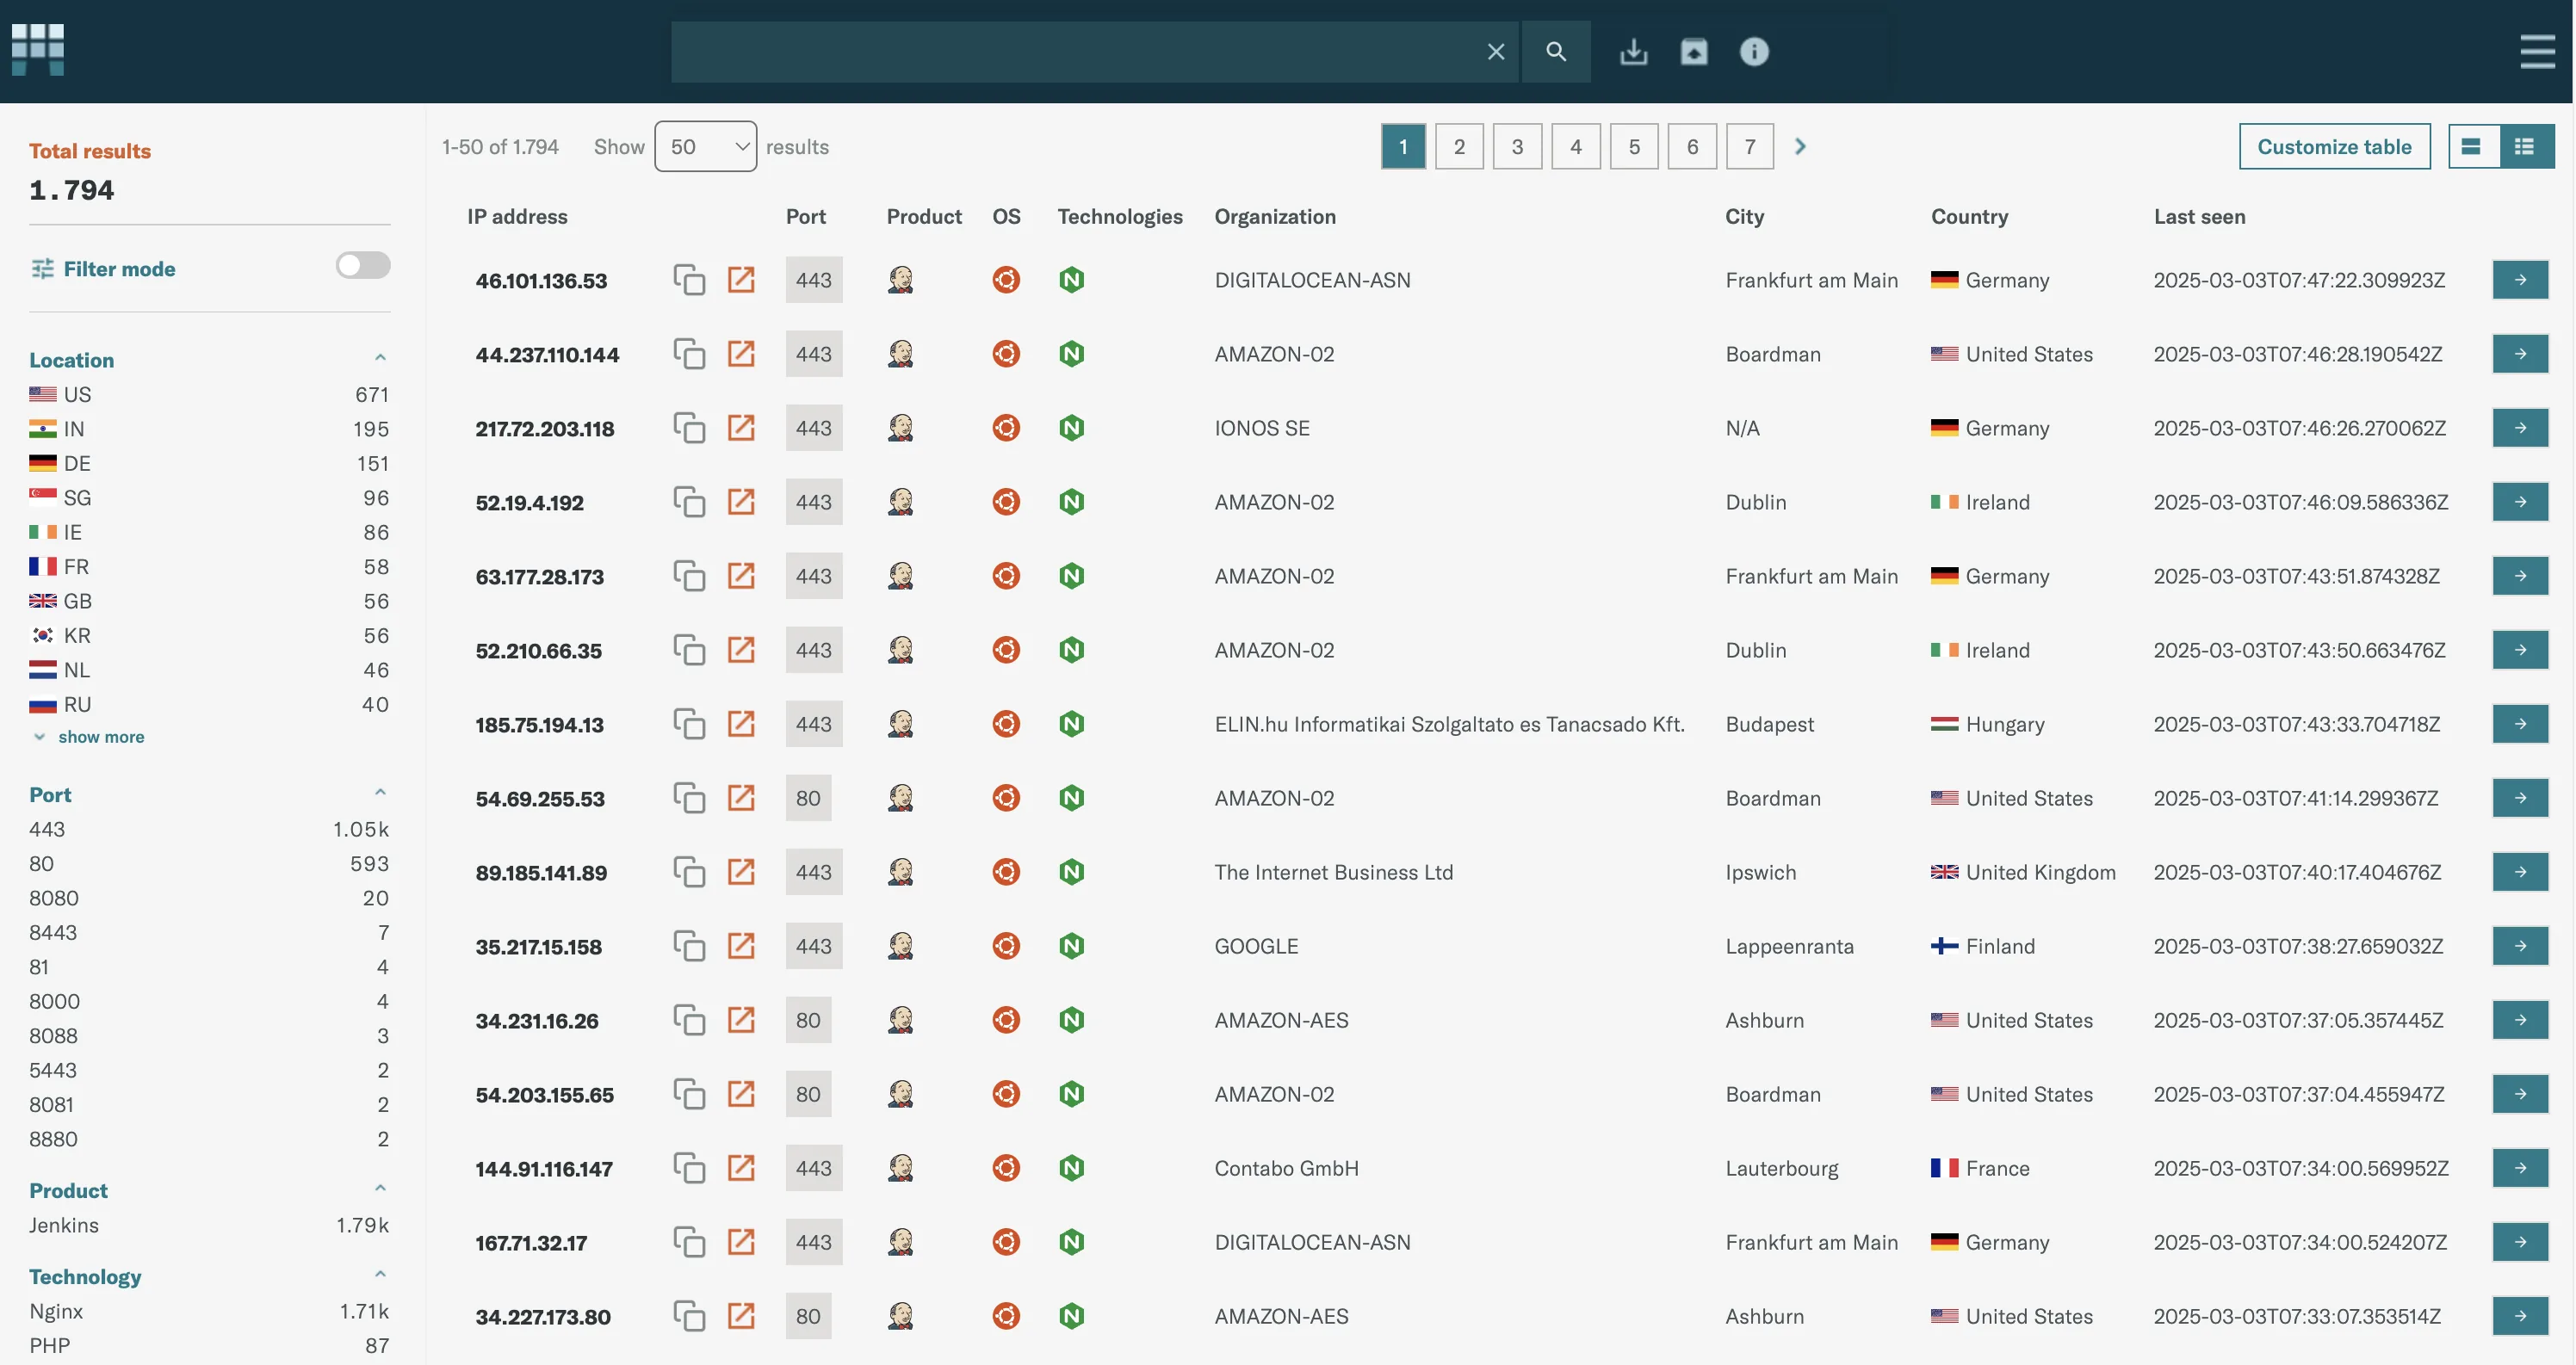
Task: Click the download results icon
Action: click(1633, 52)
